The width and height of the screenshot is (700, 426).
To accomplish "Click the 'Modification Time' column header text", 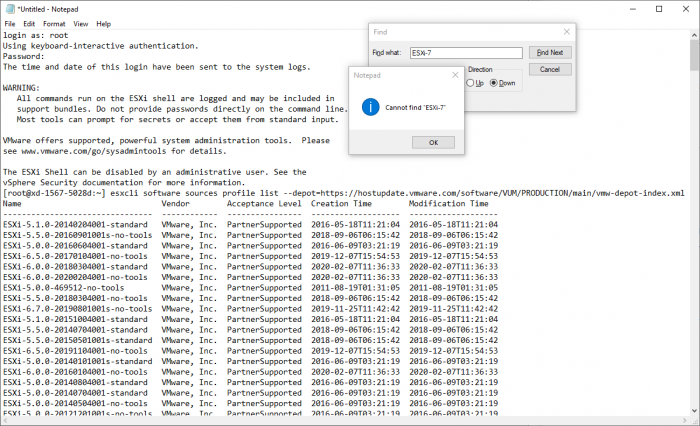I will click(x=449, y=204).
